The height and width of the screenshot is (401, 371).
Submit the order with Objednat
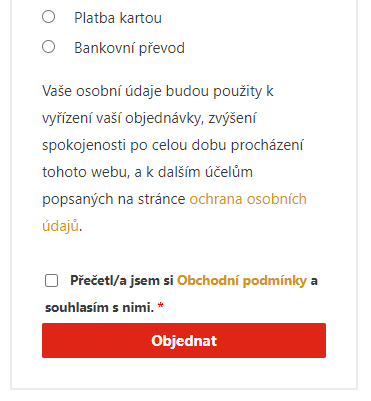(184, 340)
